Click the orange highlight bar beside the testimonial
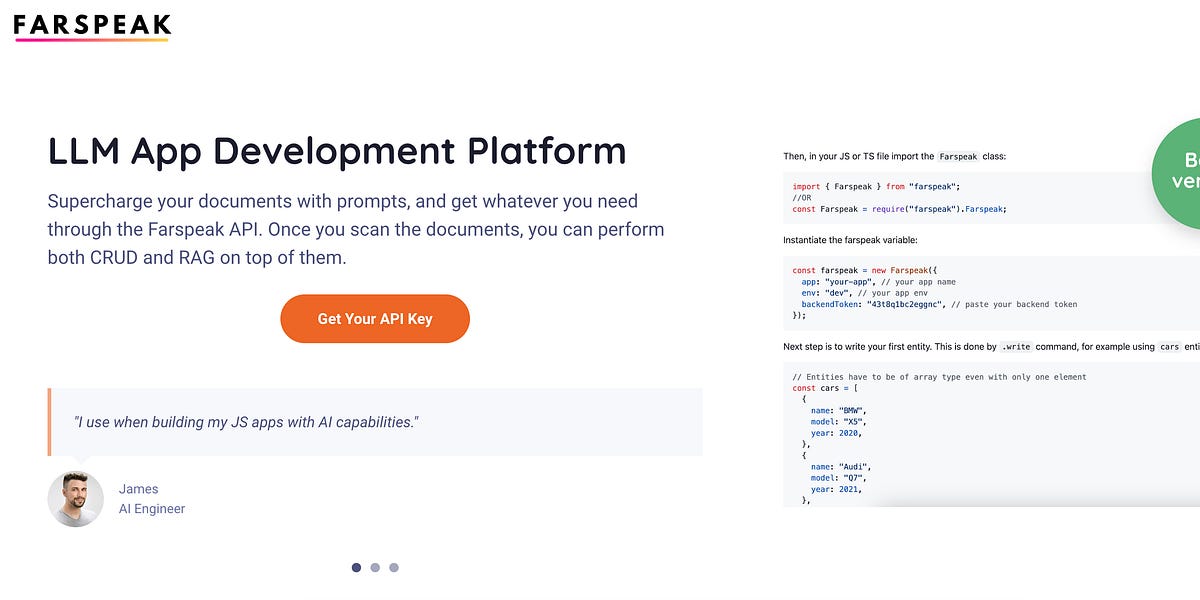The image size is (1200, 600). [x=49, y=421]
